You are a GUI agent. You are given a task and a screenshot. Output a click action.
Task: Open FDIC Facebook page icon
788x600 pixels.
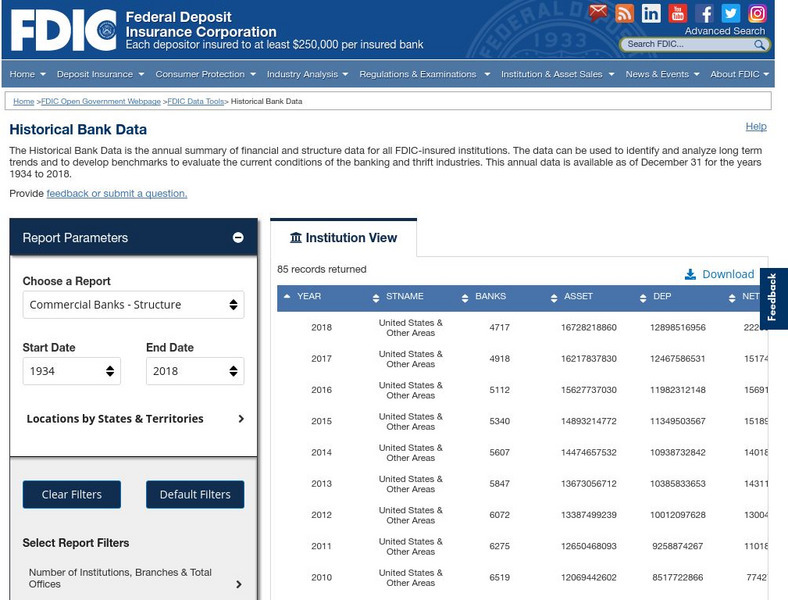pyautogui.click(x=705, y=13)
